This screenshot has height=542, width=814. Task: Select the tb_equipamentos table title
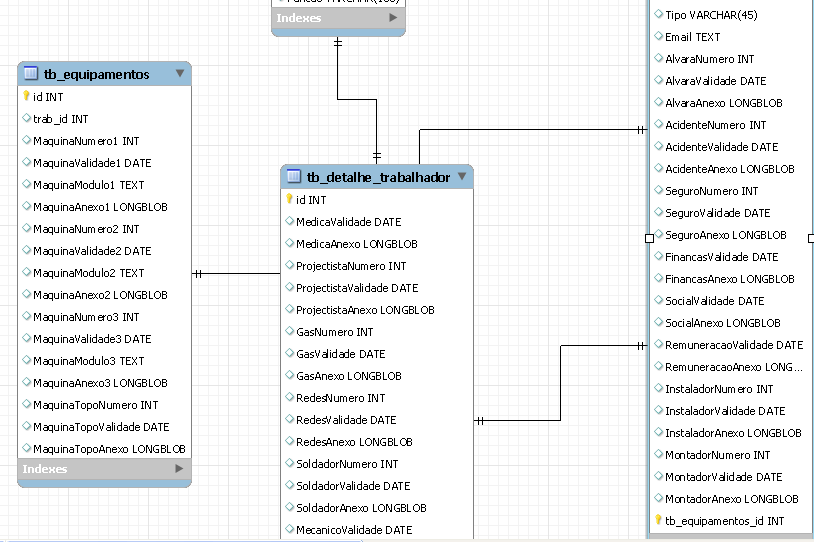pyautogui.click(x=96, y=74)
